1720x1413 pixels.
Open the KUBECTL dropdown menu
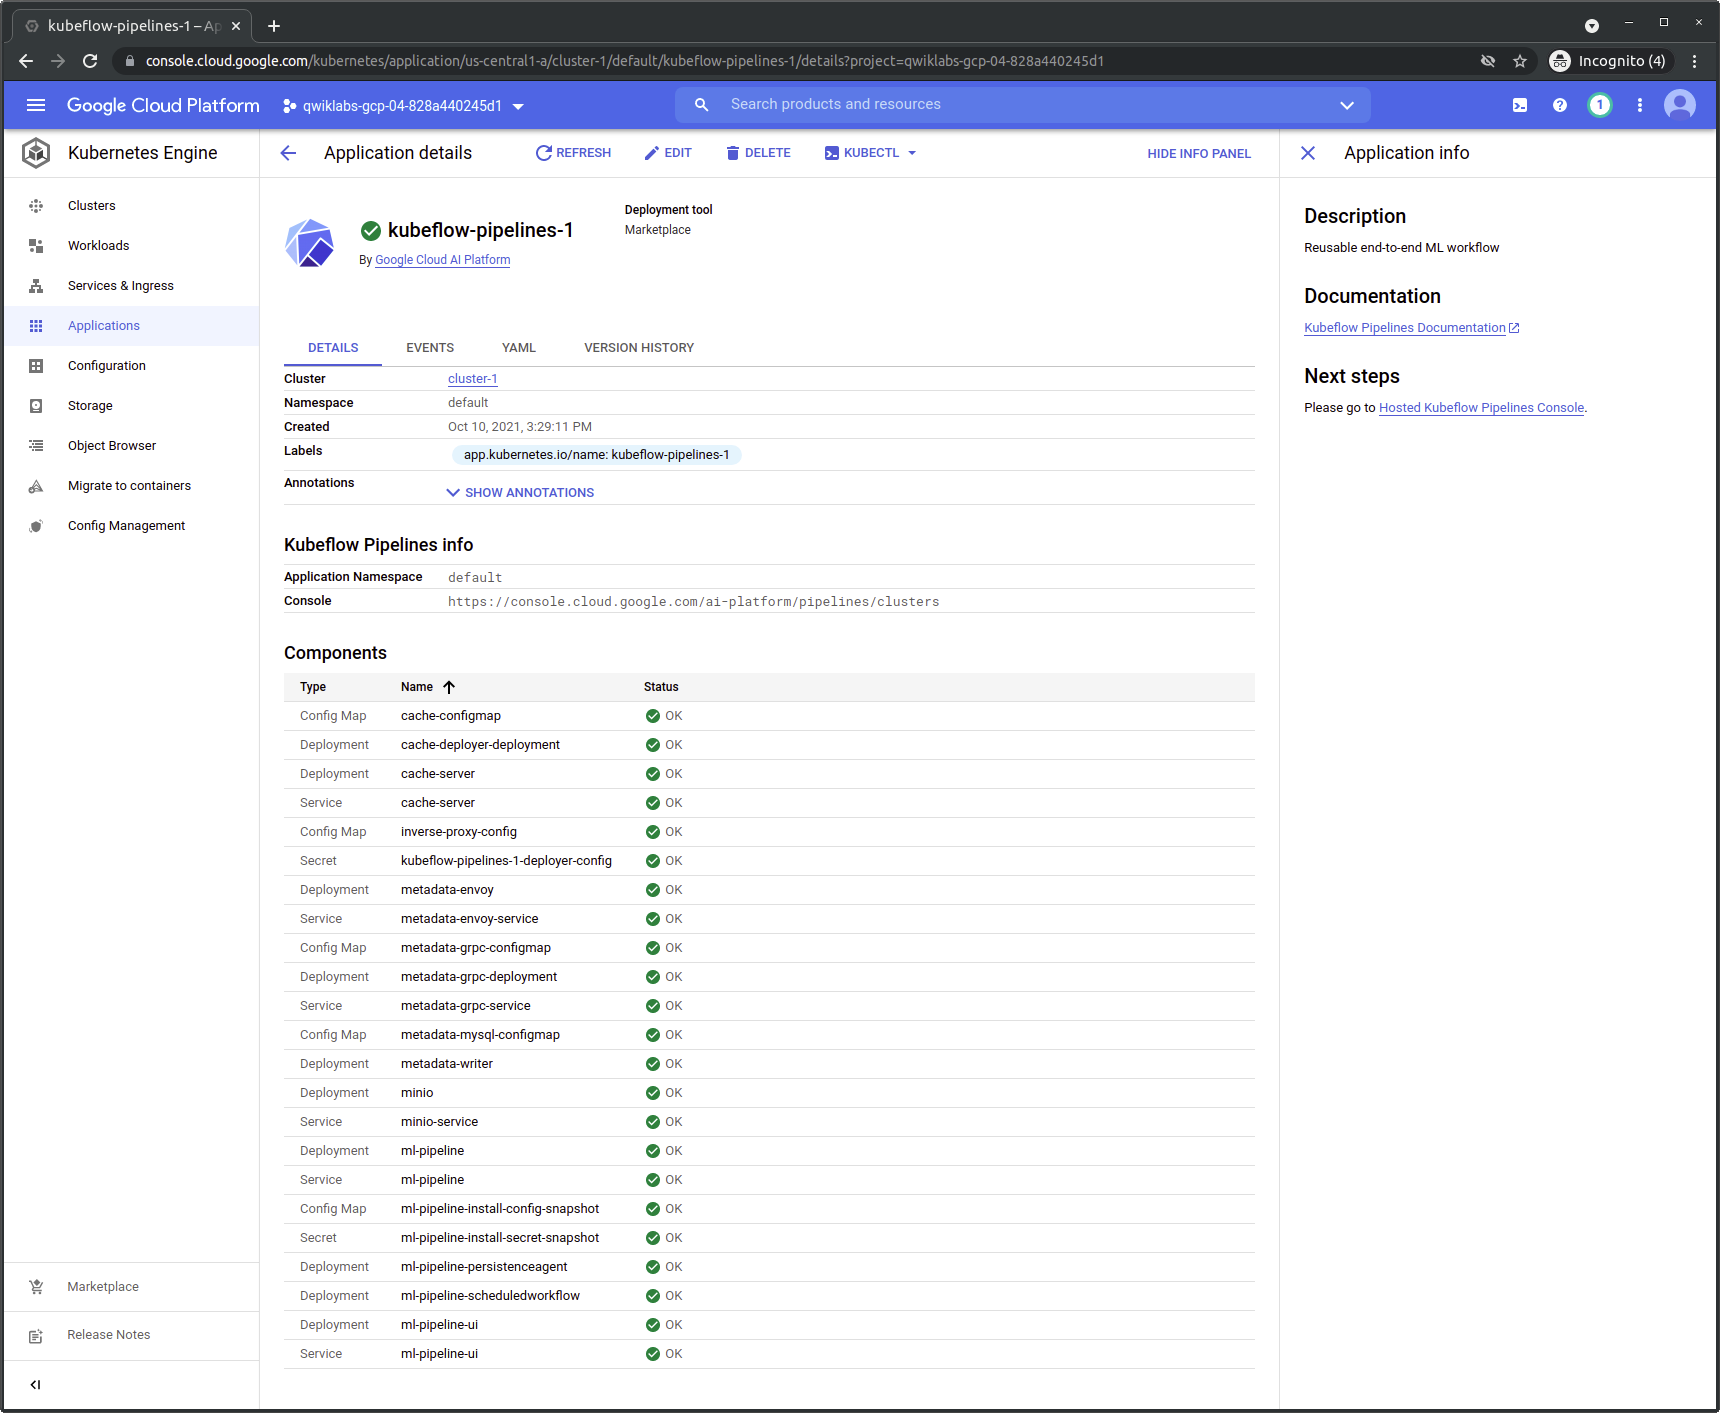pyautogui.click(x=870, y=153)
